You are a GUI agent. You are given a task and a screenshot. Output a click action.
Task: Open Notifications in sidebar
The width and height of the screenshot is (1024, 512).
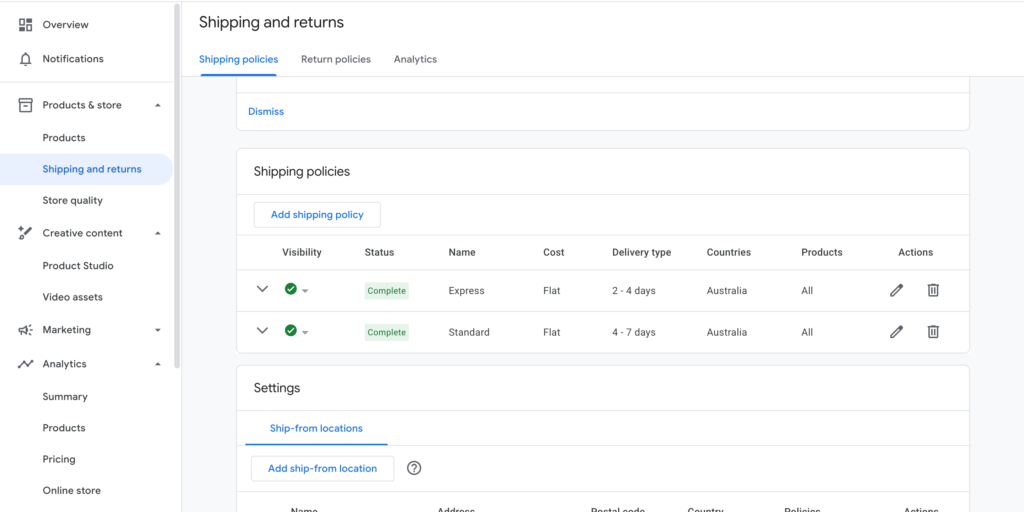pos(73,59)
